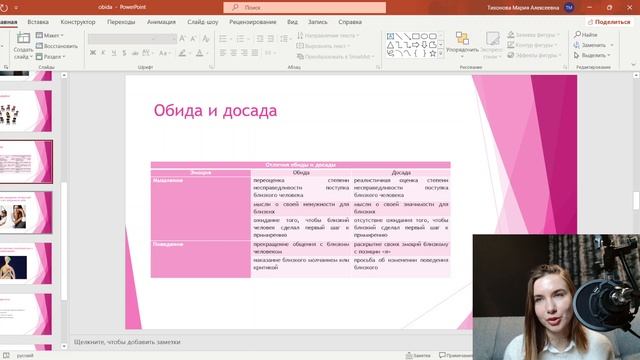Open the Запись tab
640x360 pixels.
point(318,22)
